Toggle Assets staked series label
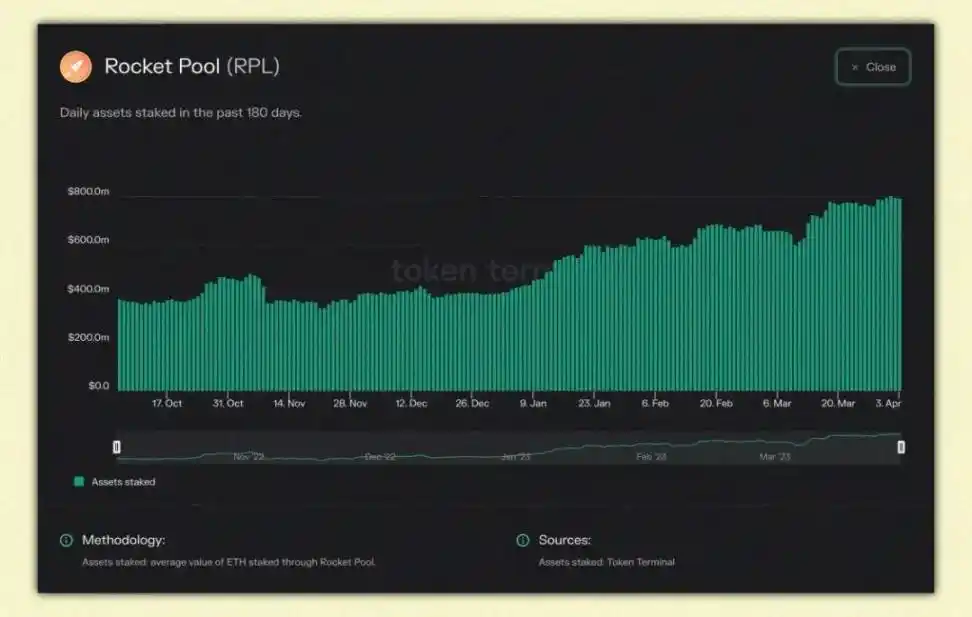972x617 pixels. 123,482
